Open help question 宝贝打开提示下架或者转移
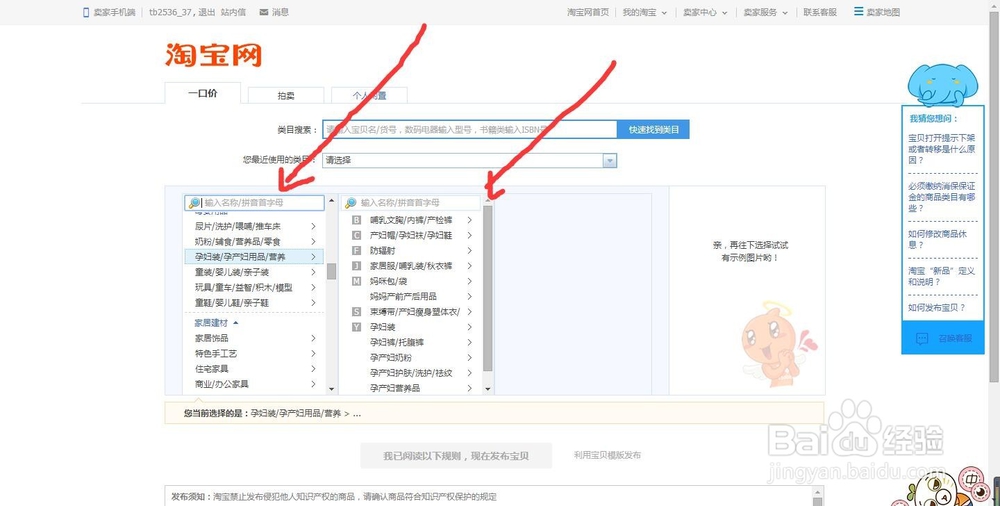 pos(942,149)
